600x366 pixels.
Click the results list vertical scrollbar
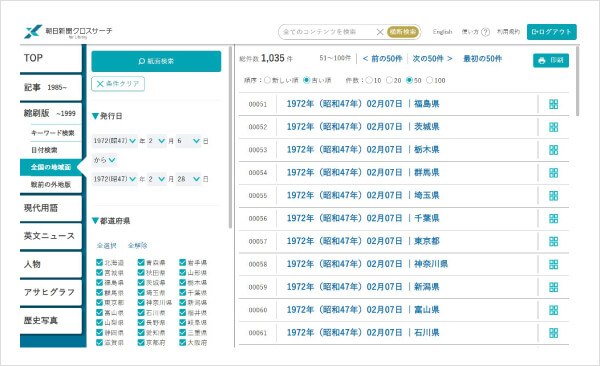pyautogui.click(x=577, y=81)
